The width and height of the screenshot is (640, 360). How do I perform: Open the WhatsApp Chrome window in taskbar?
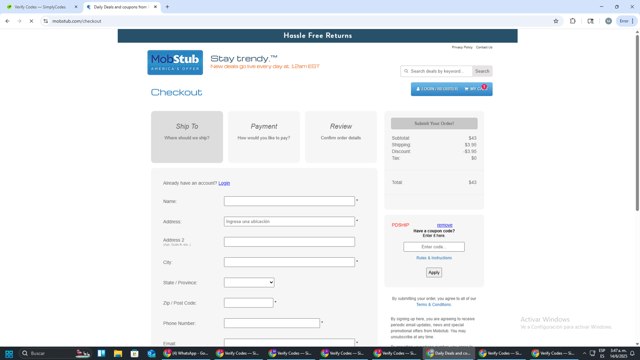tap(186, 353)
